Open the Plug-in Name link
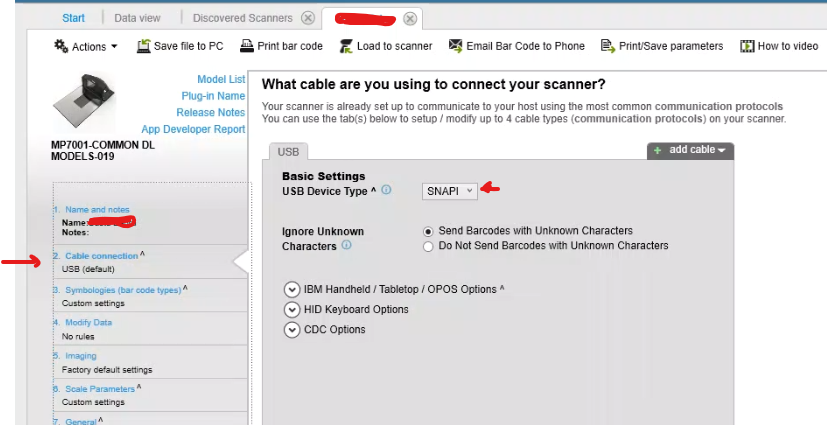Viewport: 827px width, 425px height. click(x=213, y=96)
